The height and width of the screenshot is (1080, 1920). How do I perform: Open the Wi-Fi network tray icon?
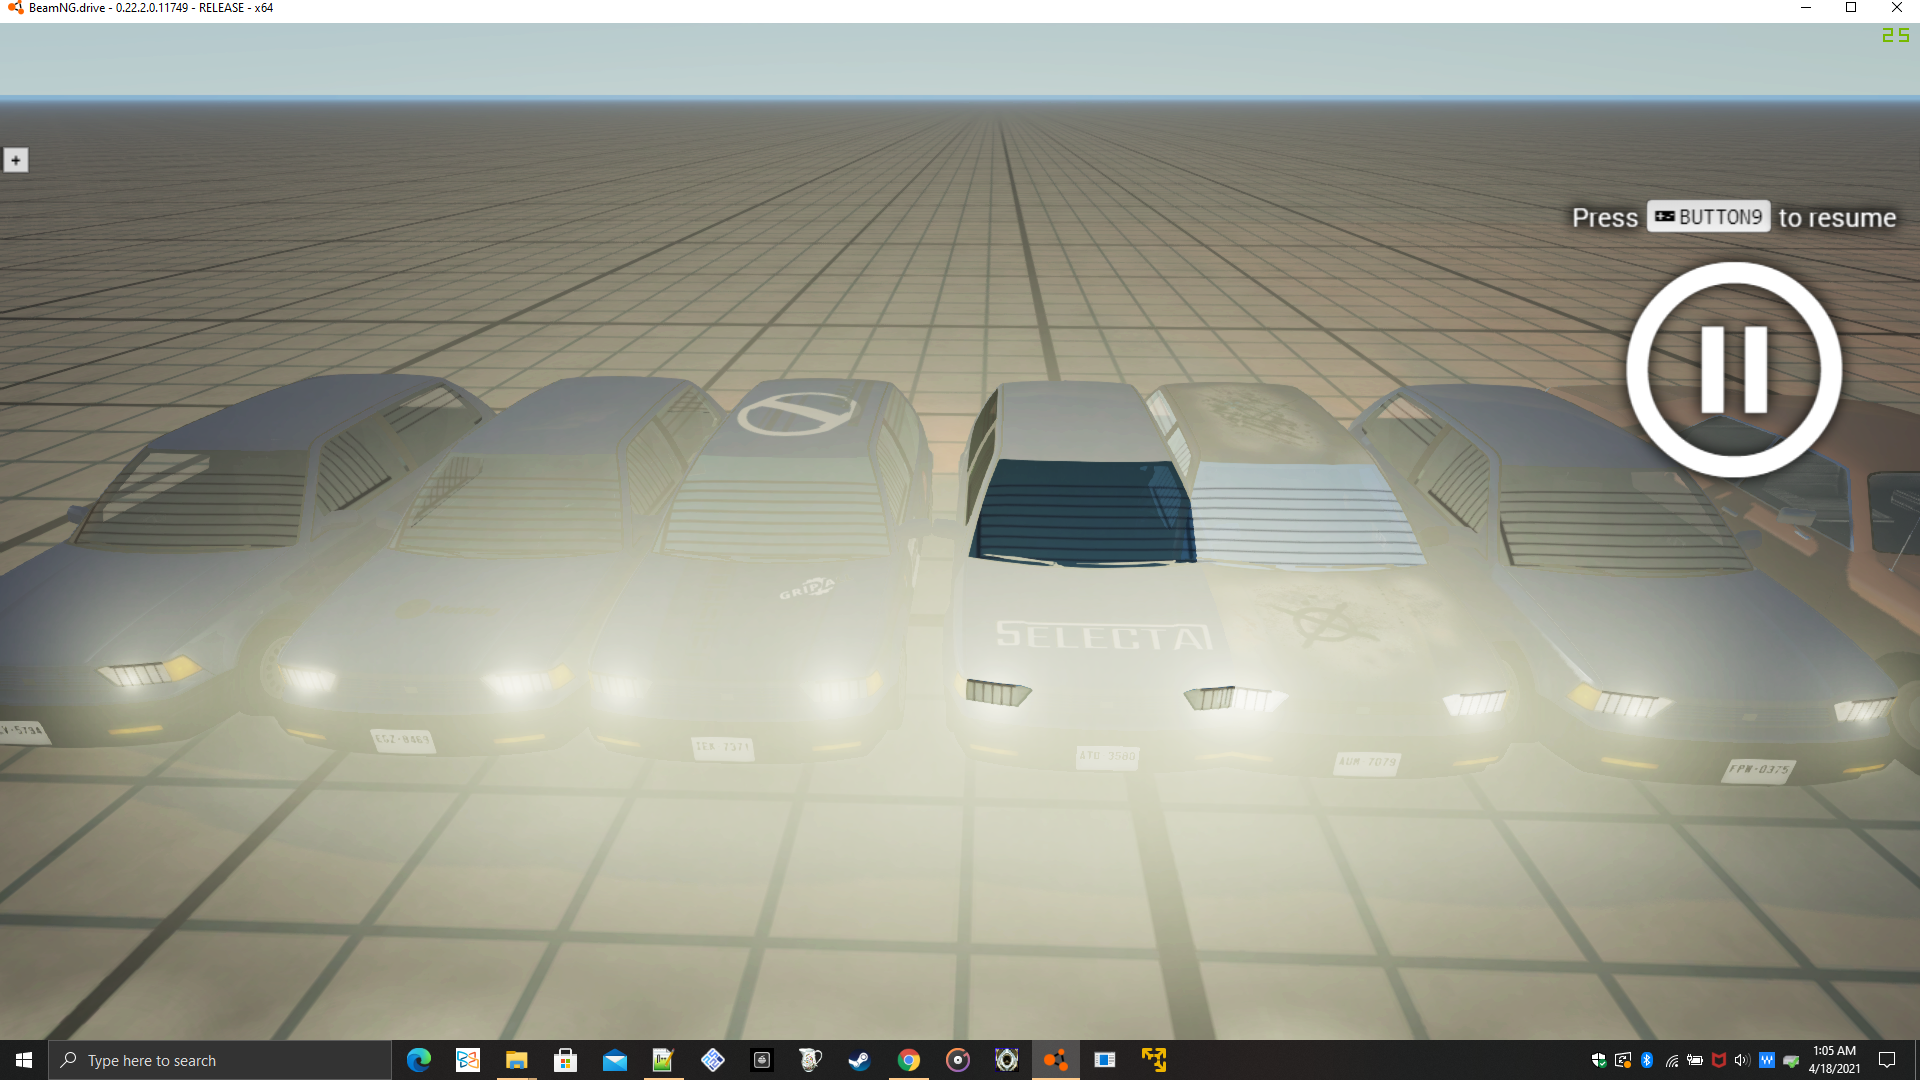[x=1671, y=1060]
